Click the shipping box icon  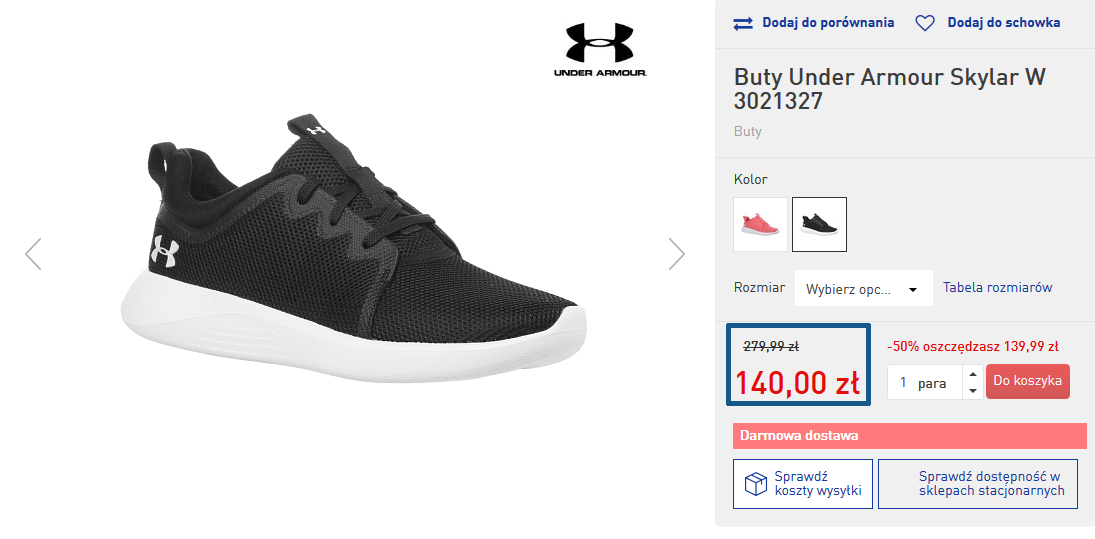[755, 484]
